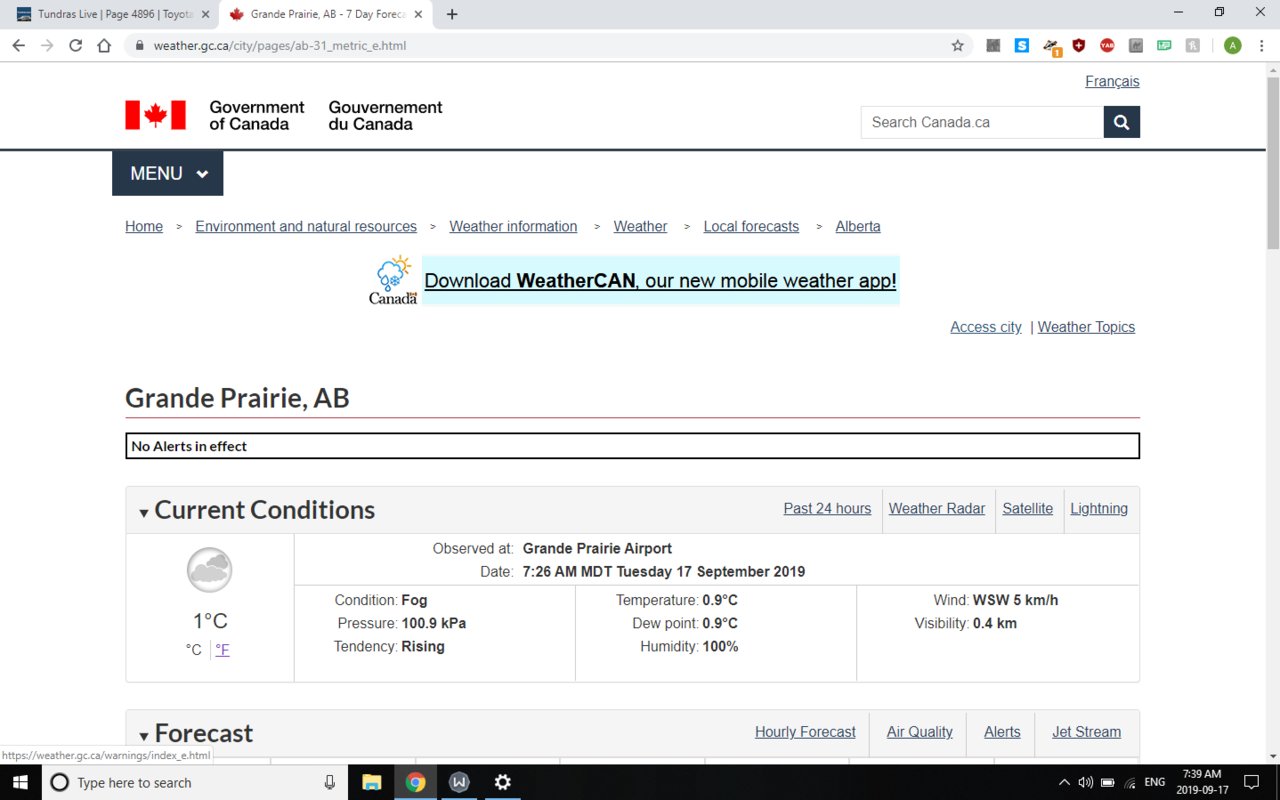Open Windows Start menu
The width and height of the screenshot is (1280, 800).
[20, 782]
